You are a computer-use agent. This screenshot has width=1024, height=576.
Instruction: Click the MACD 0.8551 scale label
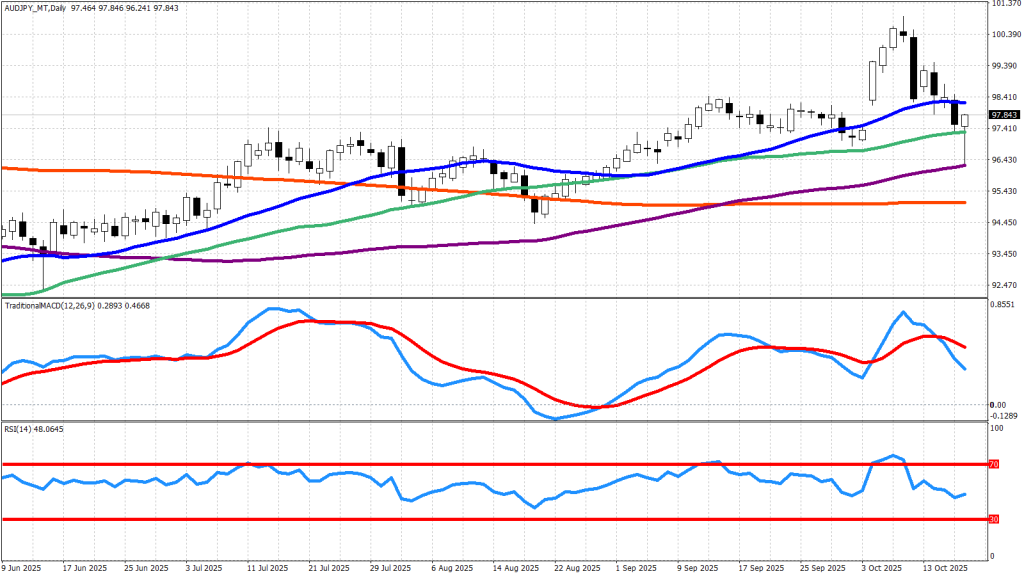pos(1003,305)
